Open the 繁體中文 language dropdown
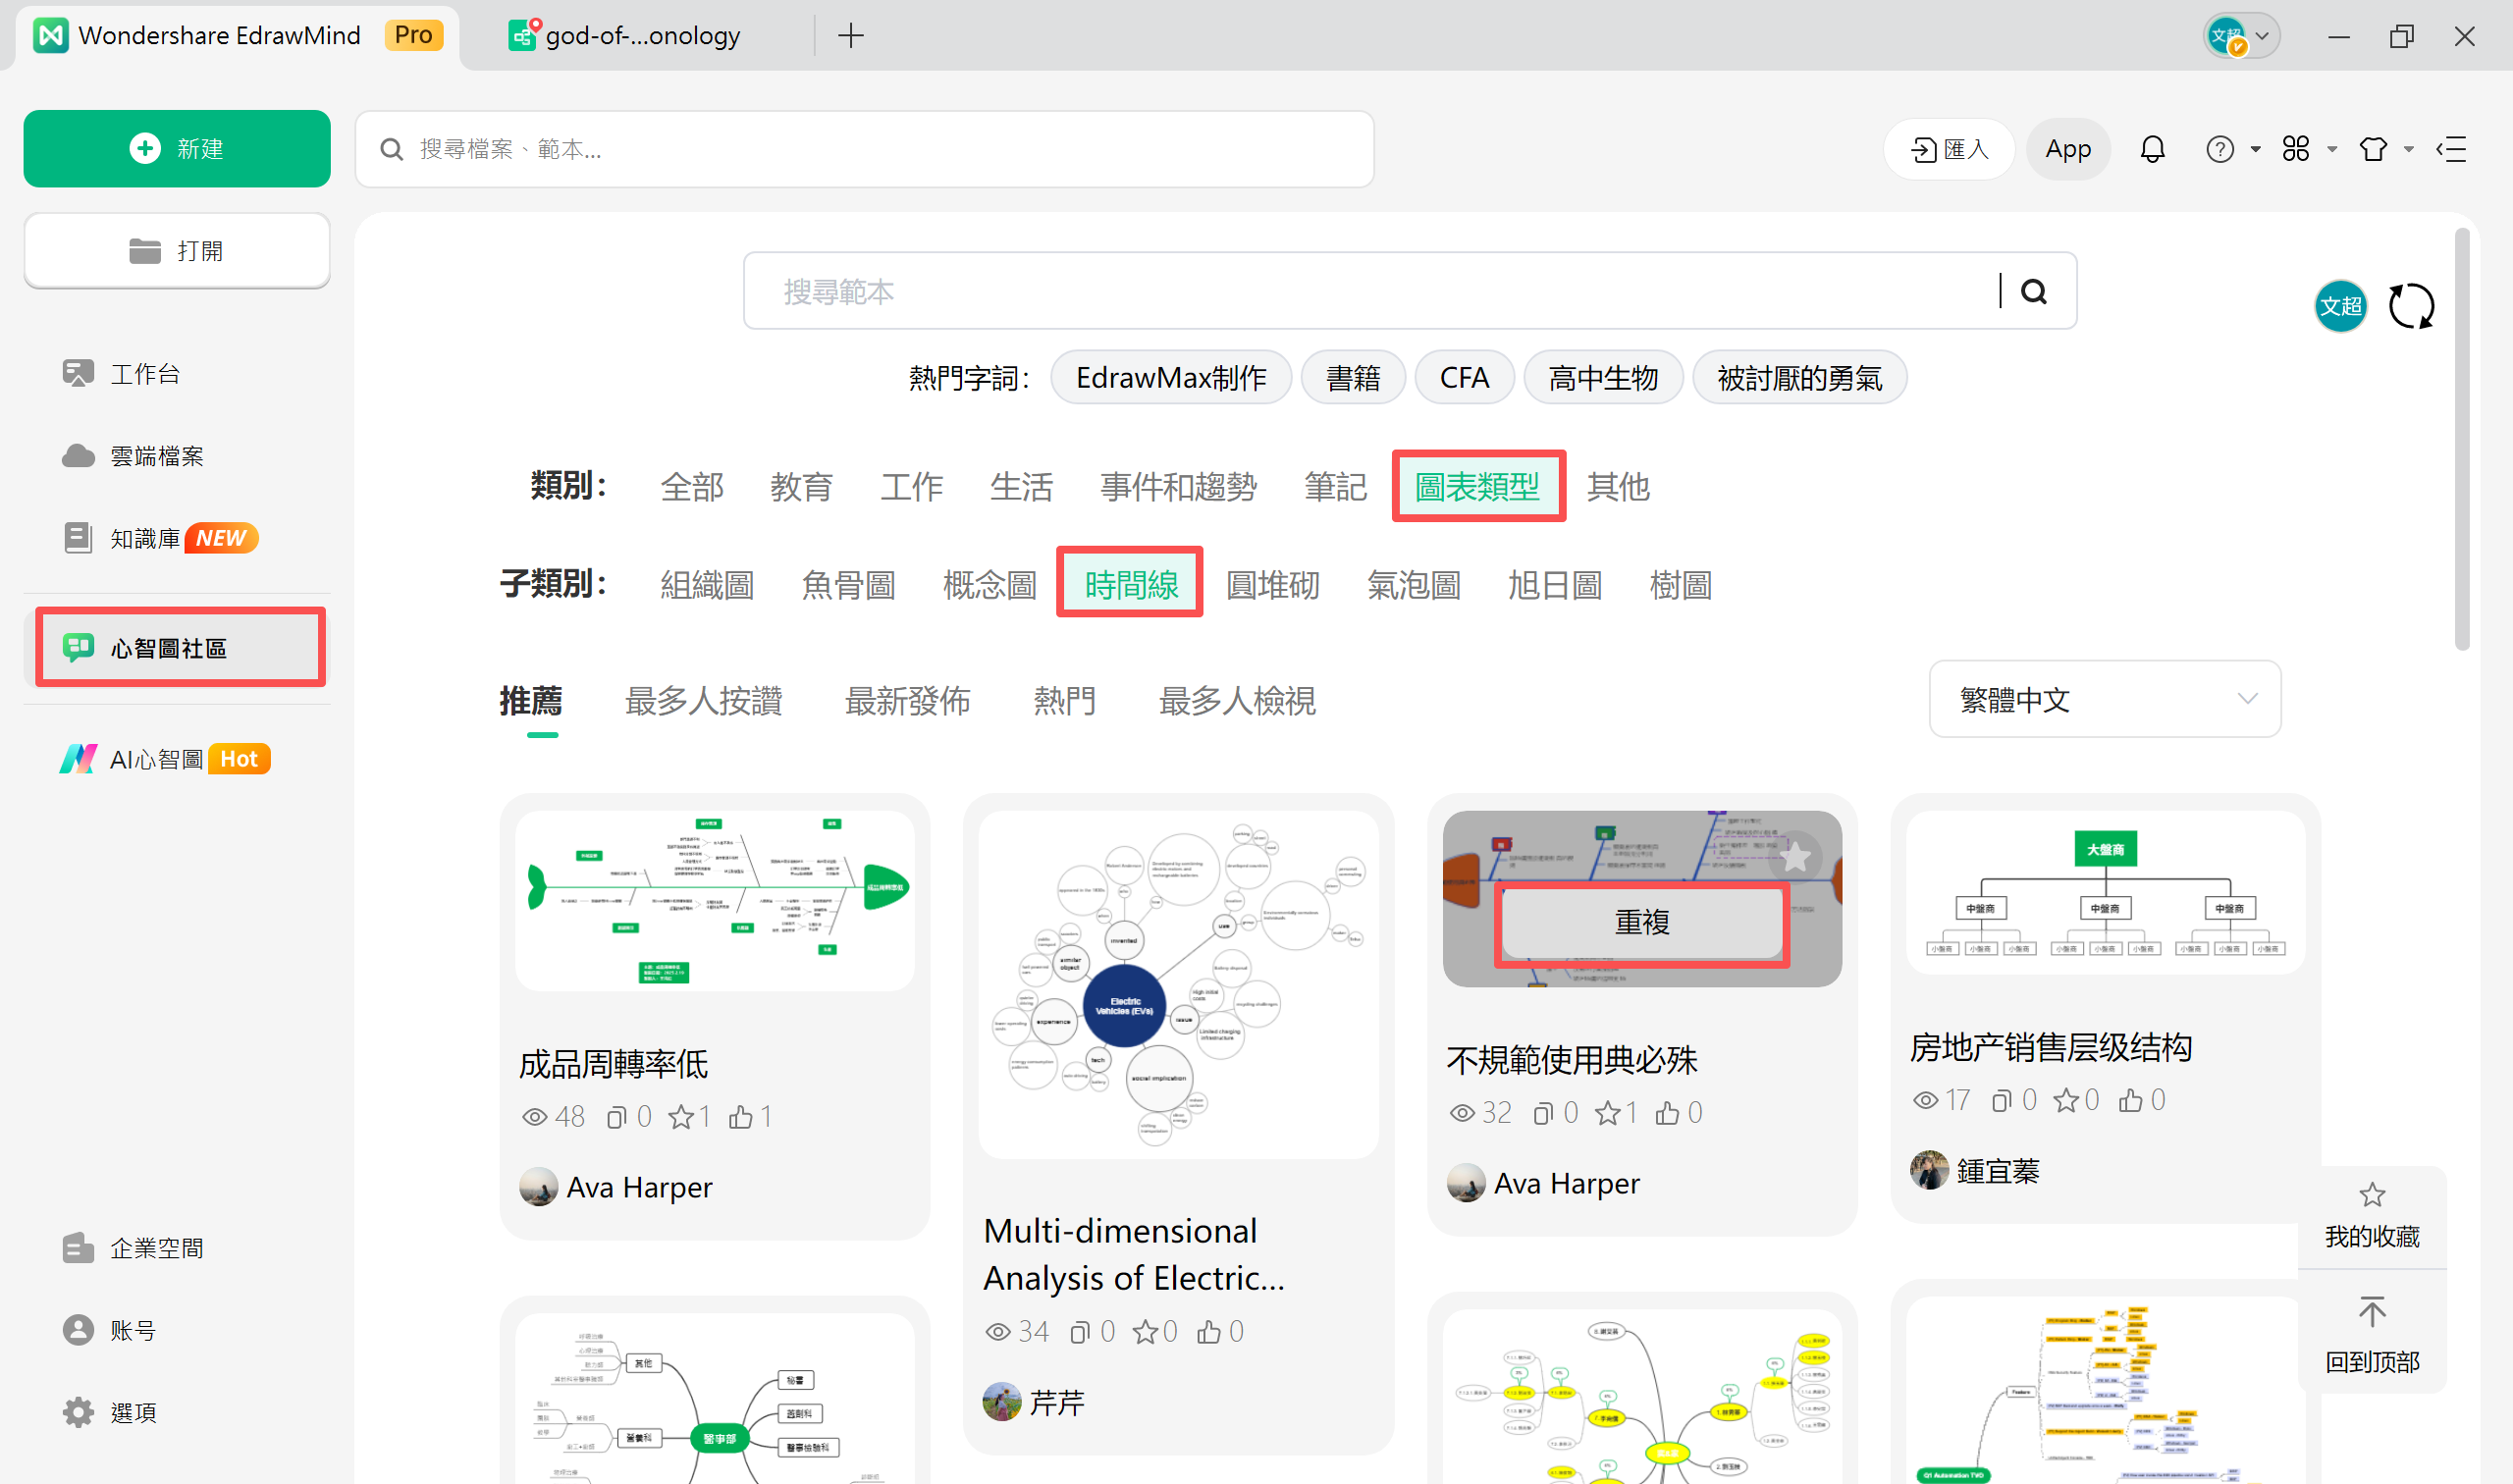Viewport: 2513px width, 1484px height. [2104, 699]
